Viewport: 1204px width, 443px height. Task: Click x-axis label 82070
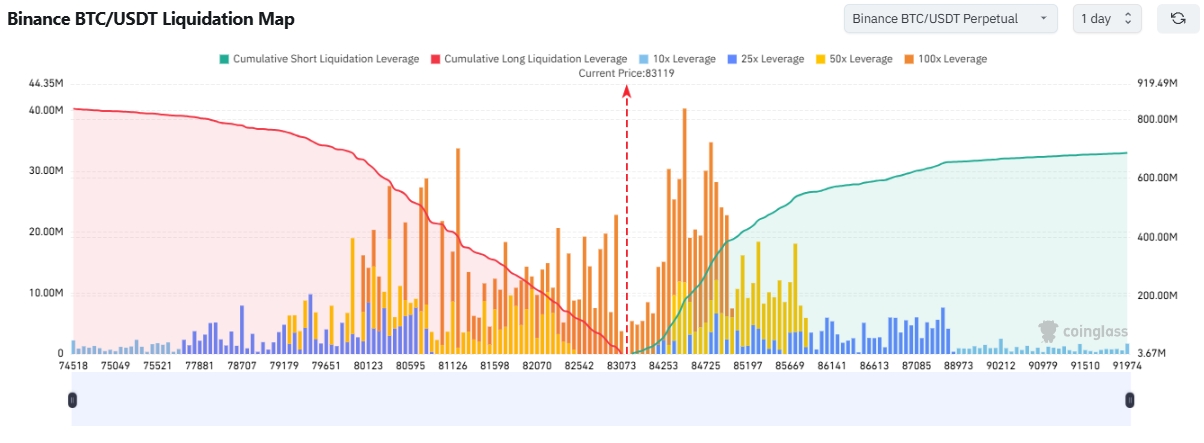point(539,367)
